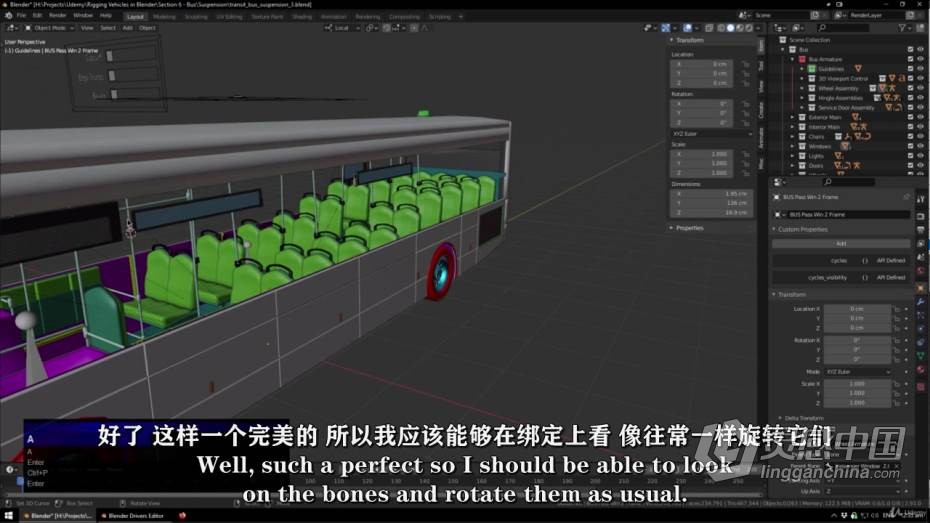This screenshot has width=930, height=523.
Task: Open the XYZ Euler rotation mode dropdown in sidebar
Action: click(x=711, y=134)
